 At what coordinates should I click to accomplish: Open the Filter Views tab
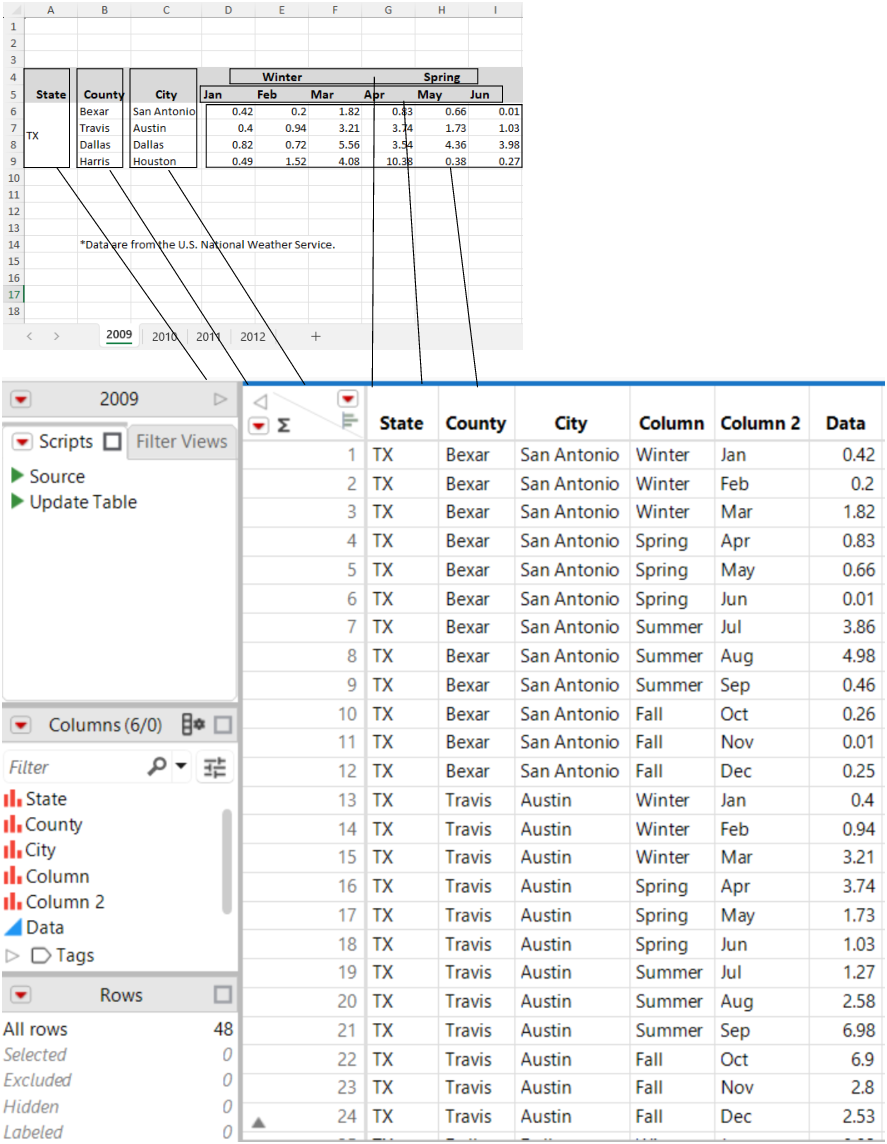(x=182, y=441)
